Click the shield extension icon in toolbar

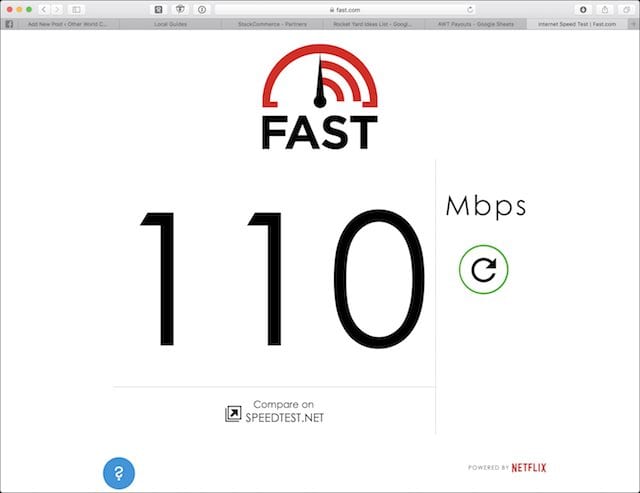click(180, 9)
